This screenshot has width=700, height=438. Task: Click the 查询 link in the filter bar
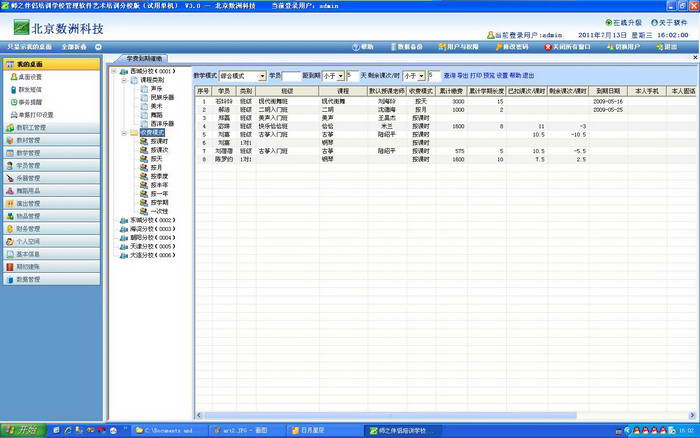click(x=449, y=76)
